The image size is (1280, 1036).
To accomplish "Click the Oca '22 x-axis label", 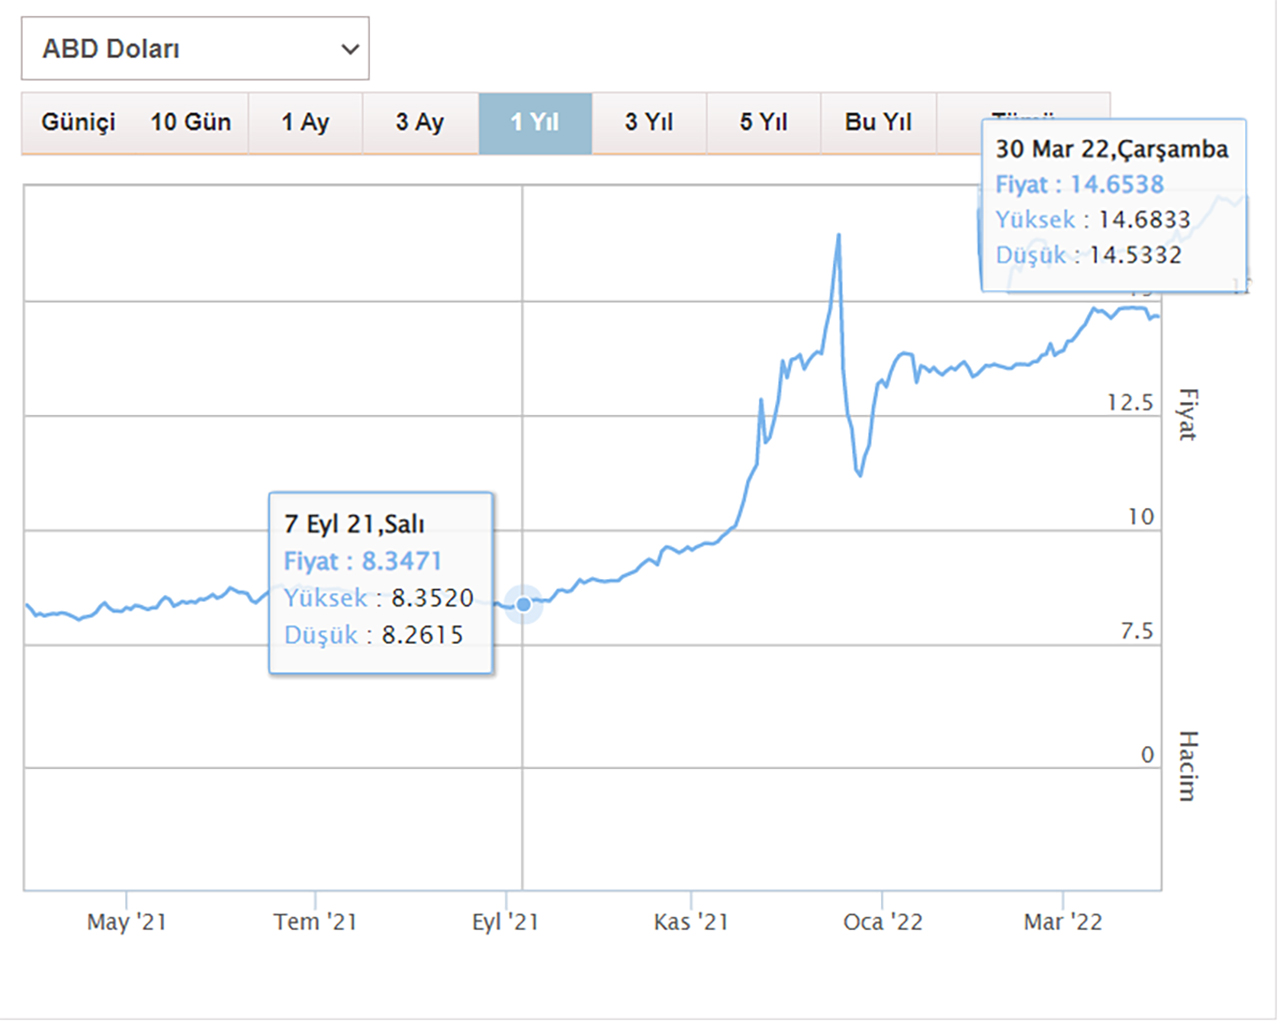I will coord(882,922).
